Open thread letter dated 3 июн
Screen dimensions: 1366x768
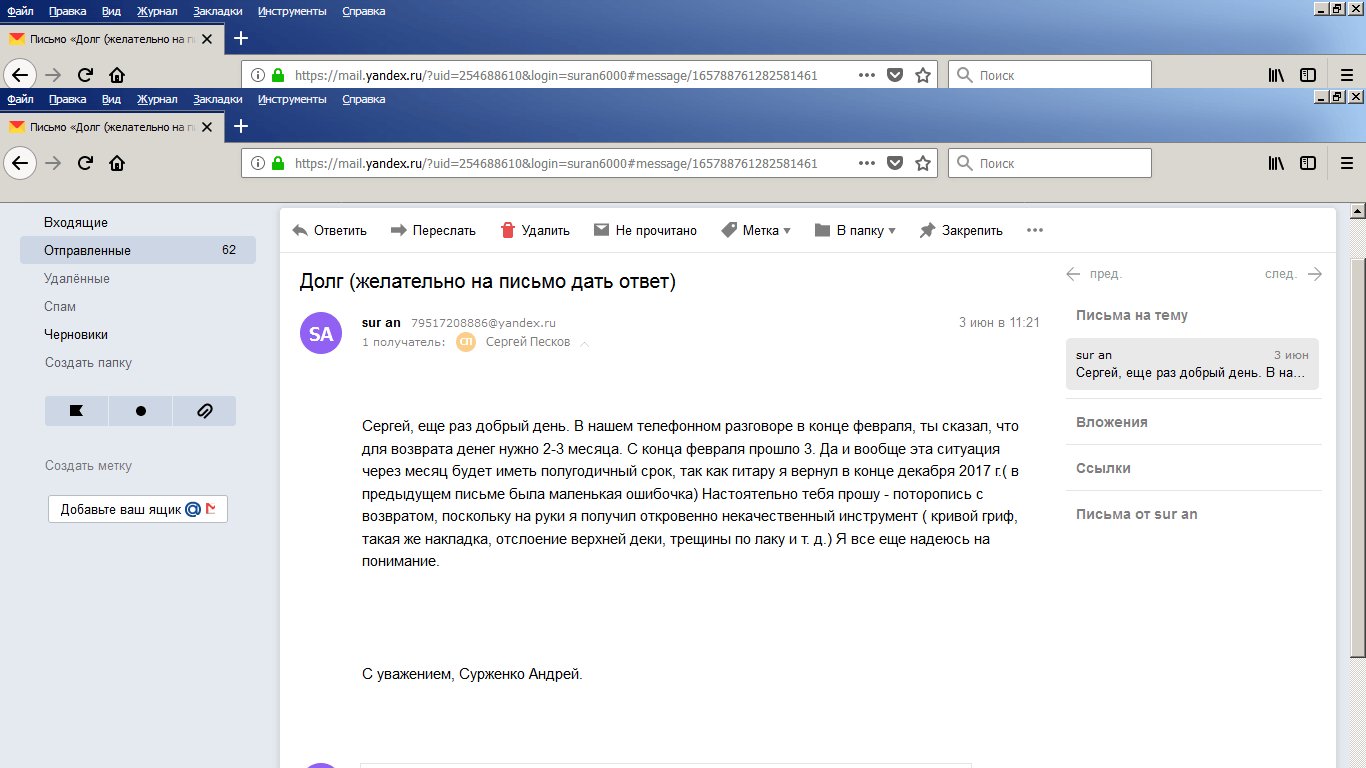pos(1192,364)
